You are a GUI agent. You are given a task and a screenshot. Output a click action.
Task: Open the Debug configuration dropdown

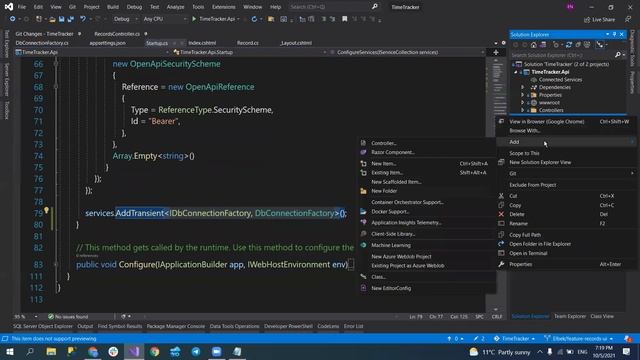click(x=126, y=19)
